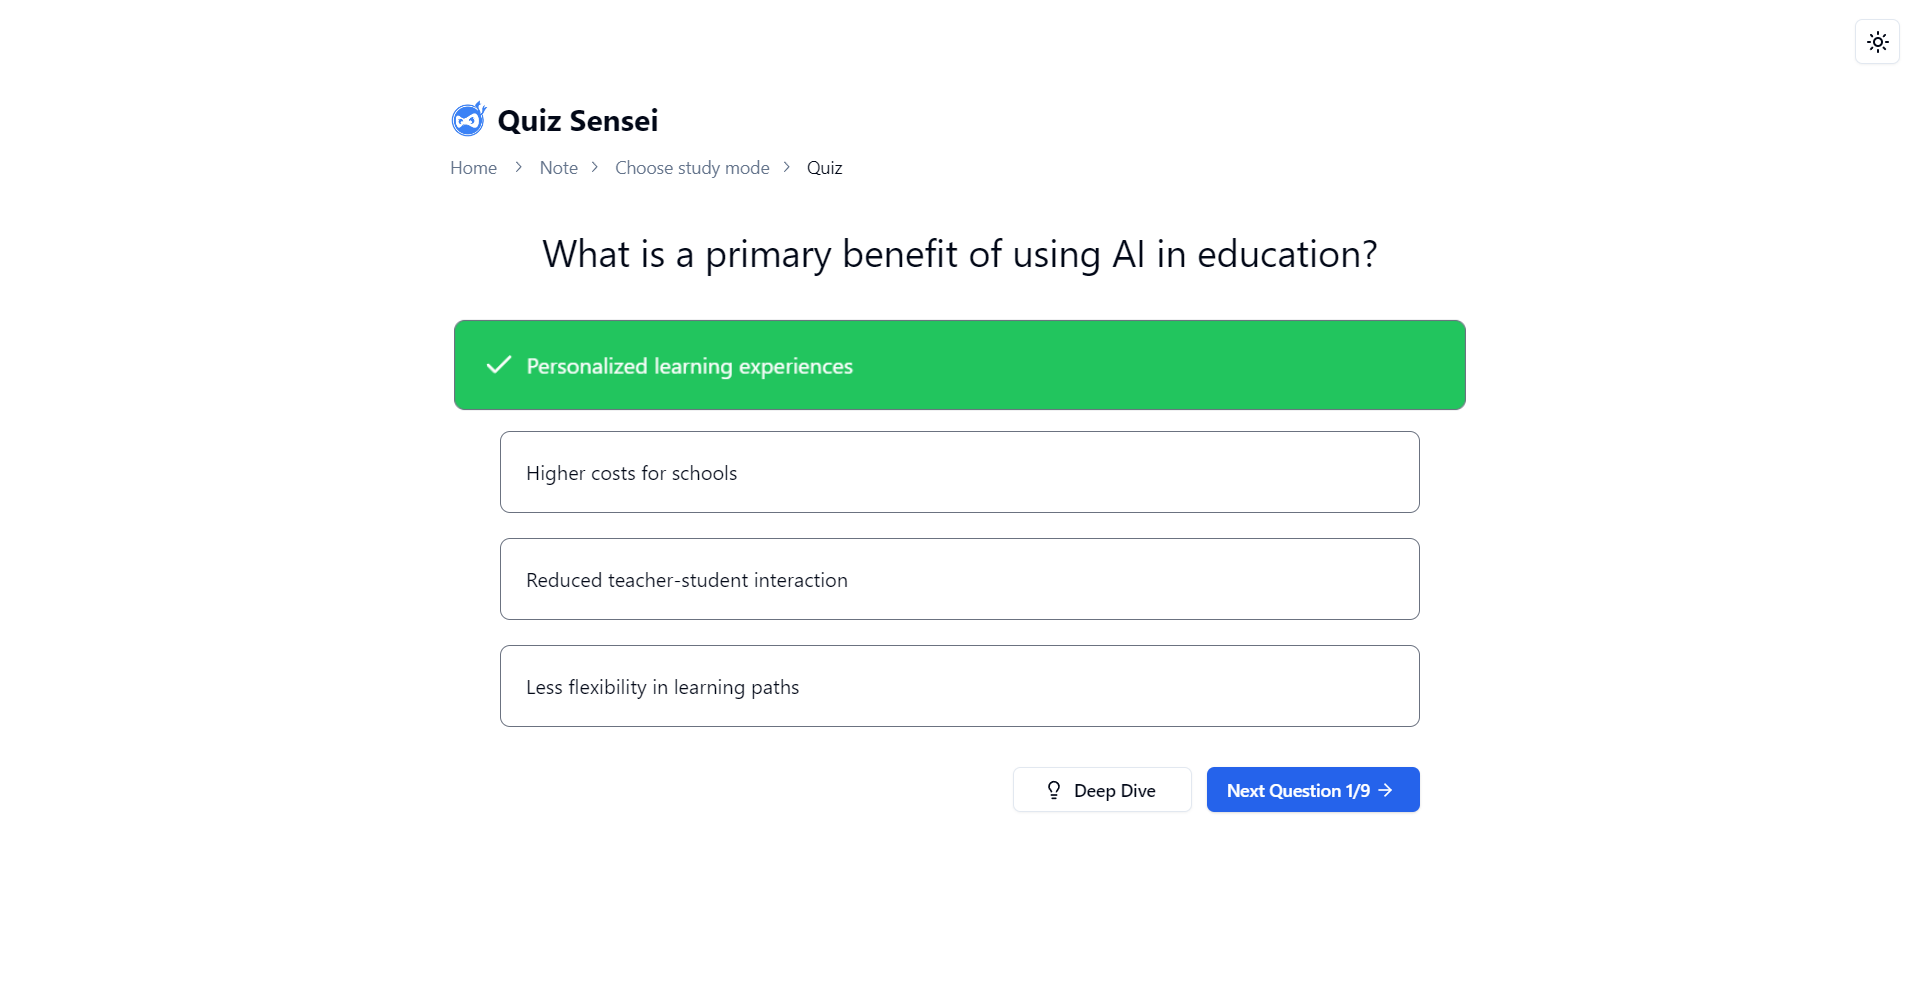Click the Quiz Sensei title text
Viewport: 1918px width, 985px height.
[577, 121]
